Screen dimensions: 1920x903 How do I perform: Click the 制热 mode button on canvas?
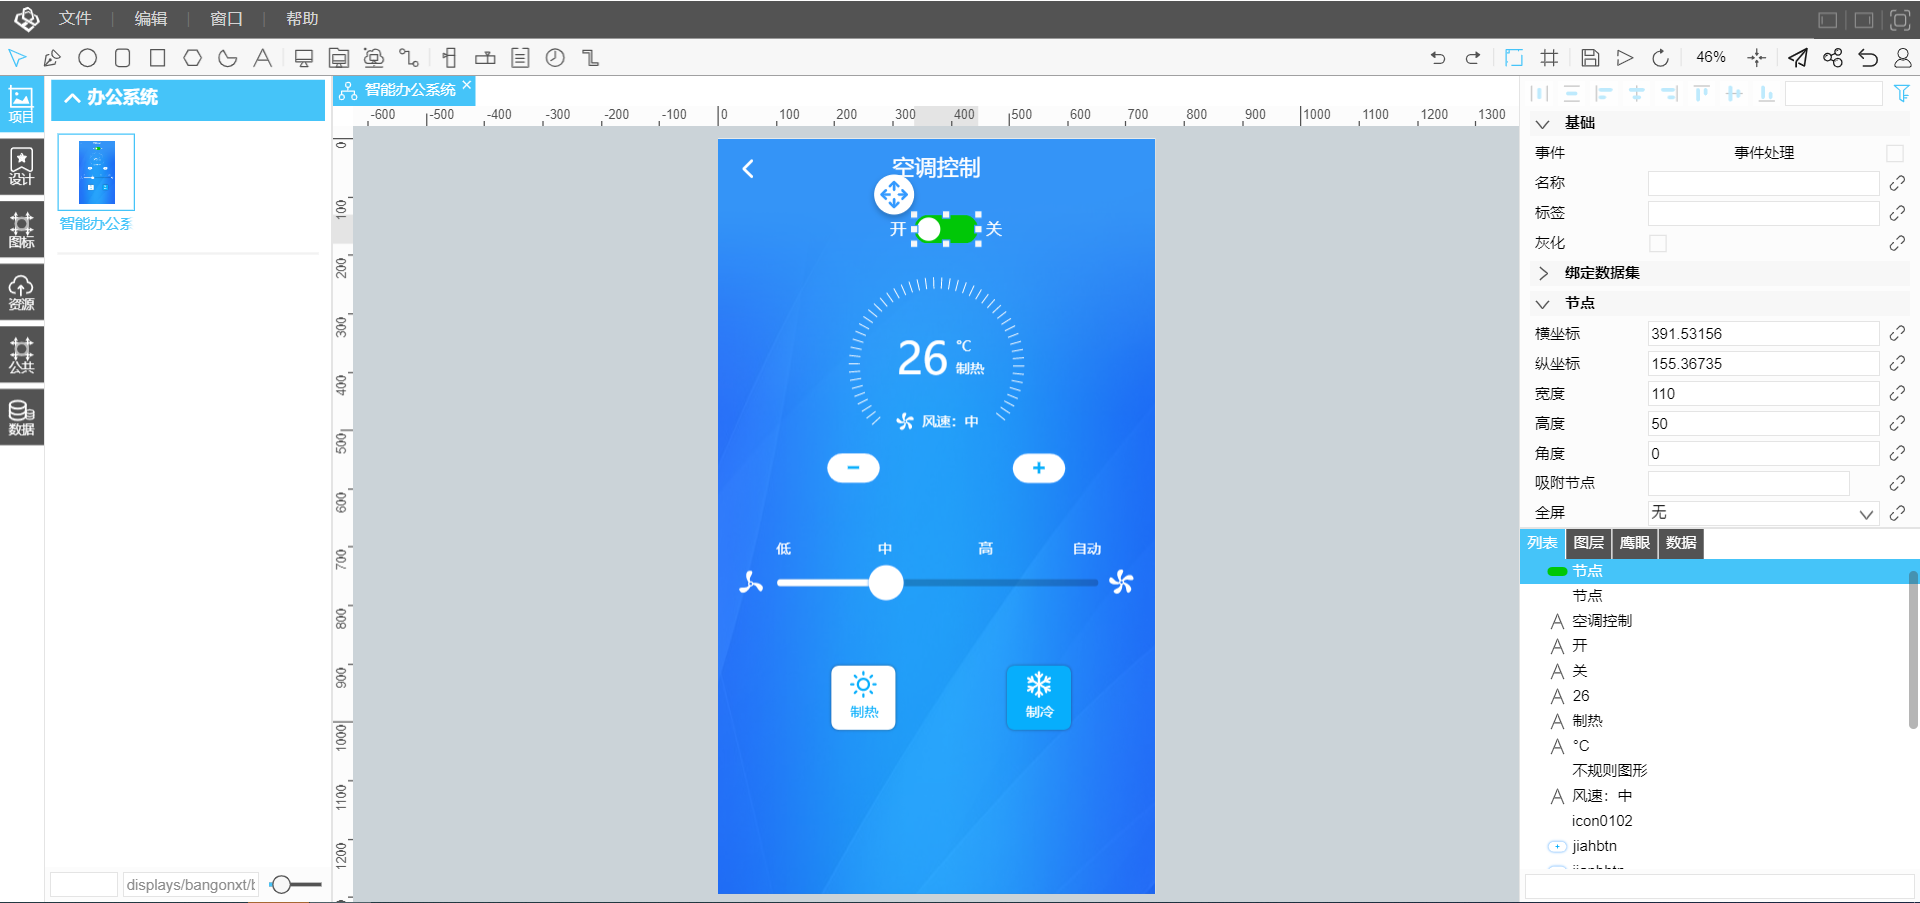(864, 698)
